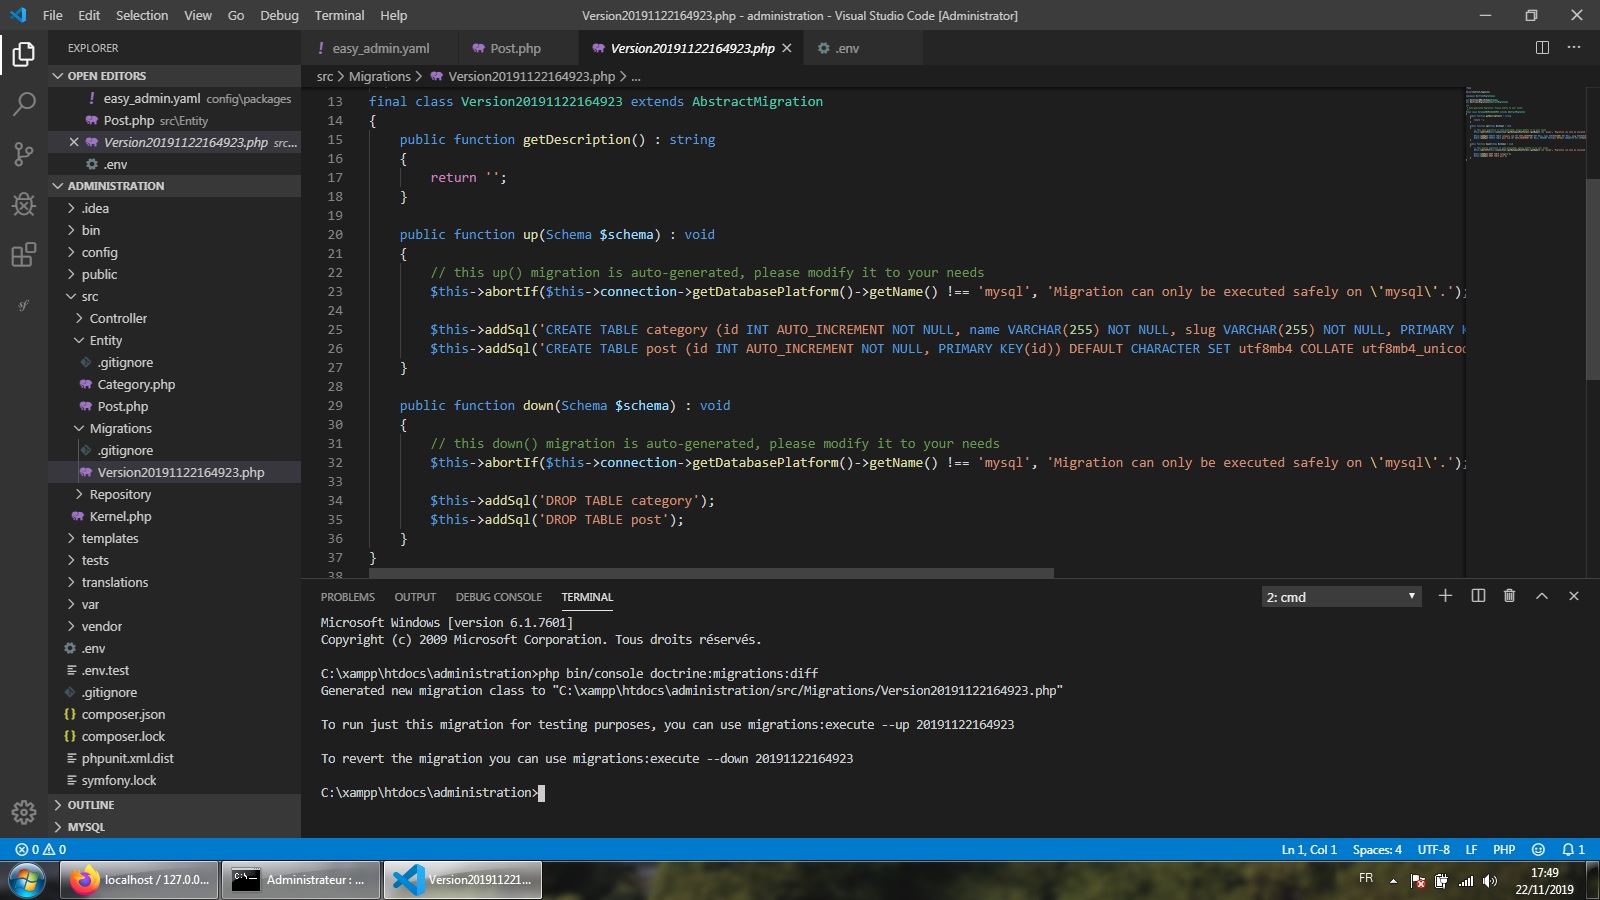Open the terminal selector dropdown '2: cmd'
1600x900 pixels.
[1341, 597]
